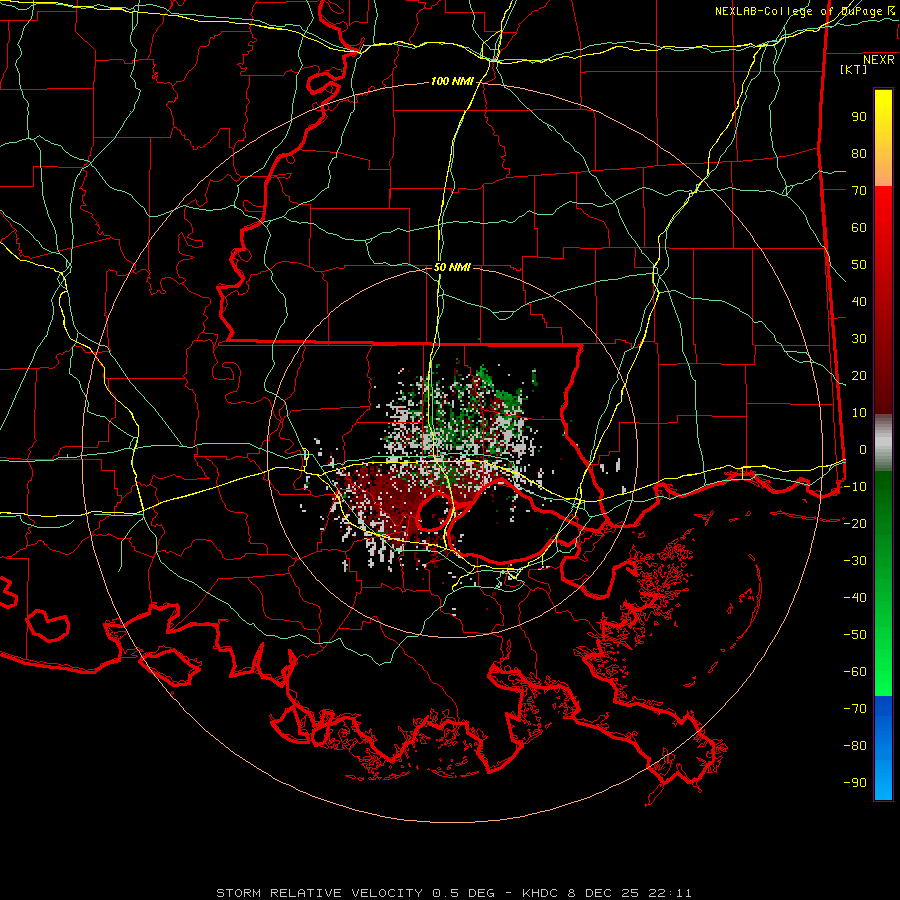Click the 10 value on the velocity scale
The image size is (900, 900).
(x=859, y=413)
